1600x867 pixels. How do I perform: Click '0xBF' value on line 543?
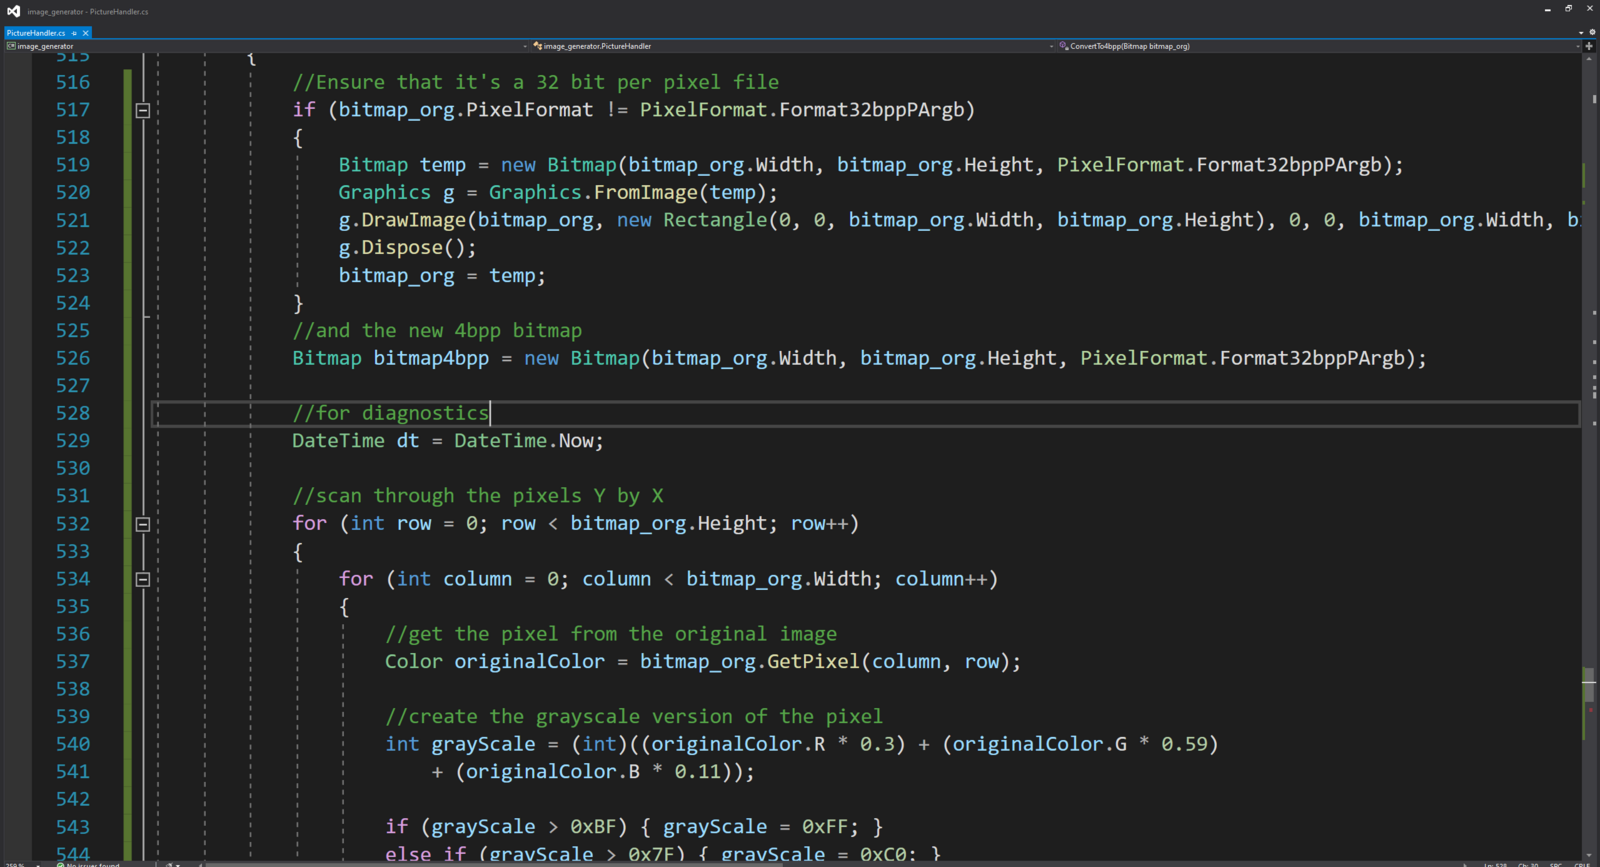click(x=593, y=827)
